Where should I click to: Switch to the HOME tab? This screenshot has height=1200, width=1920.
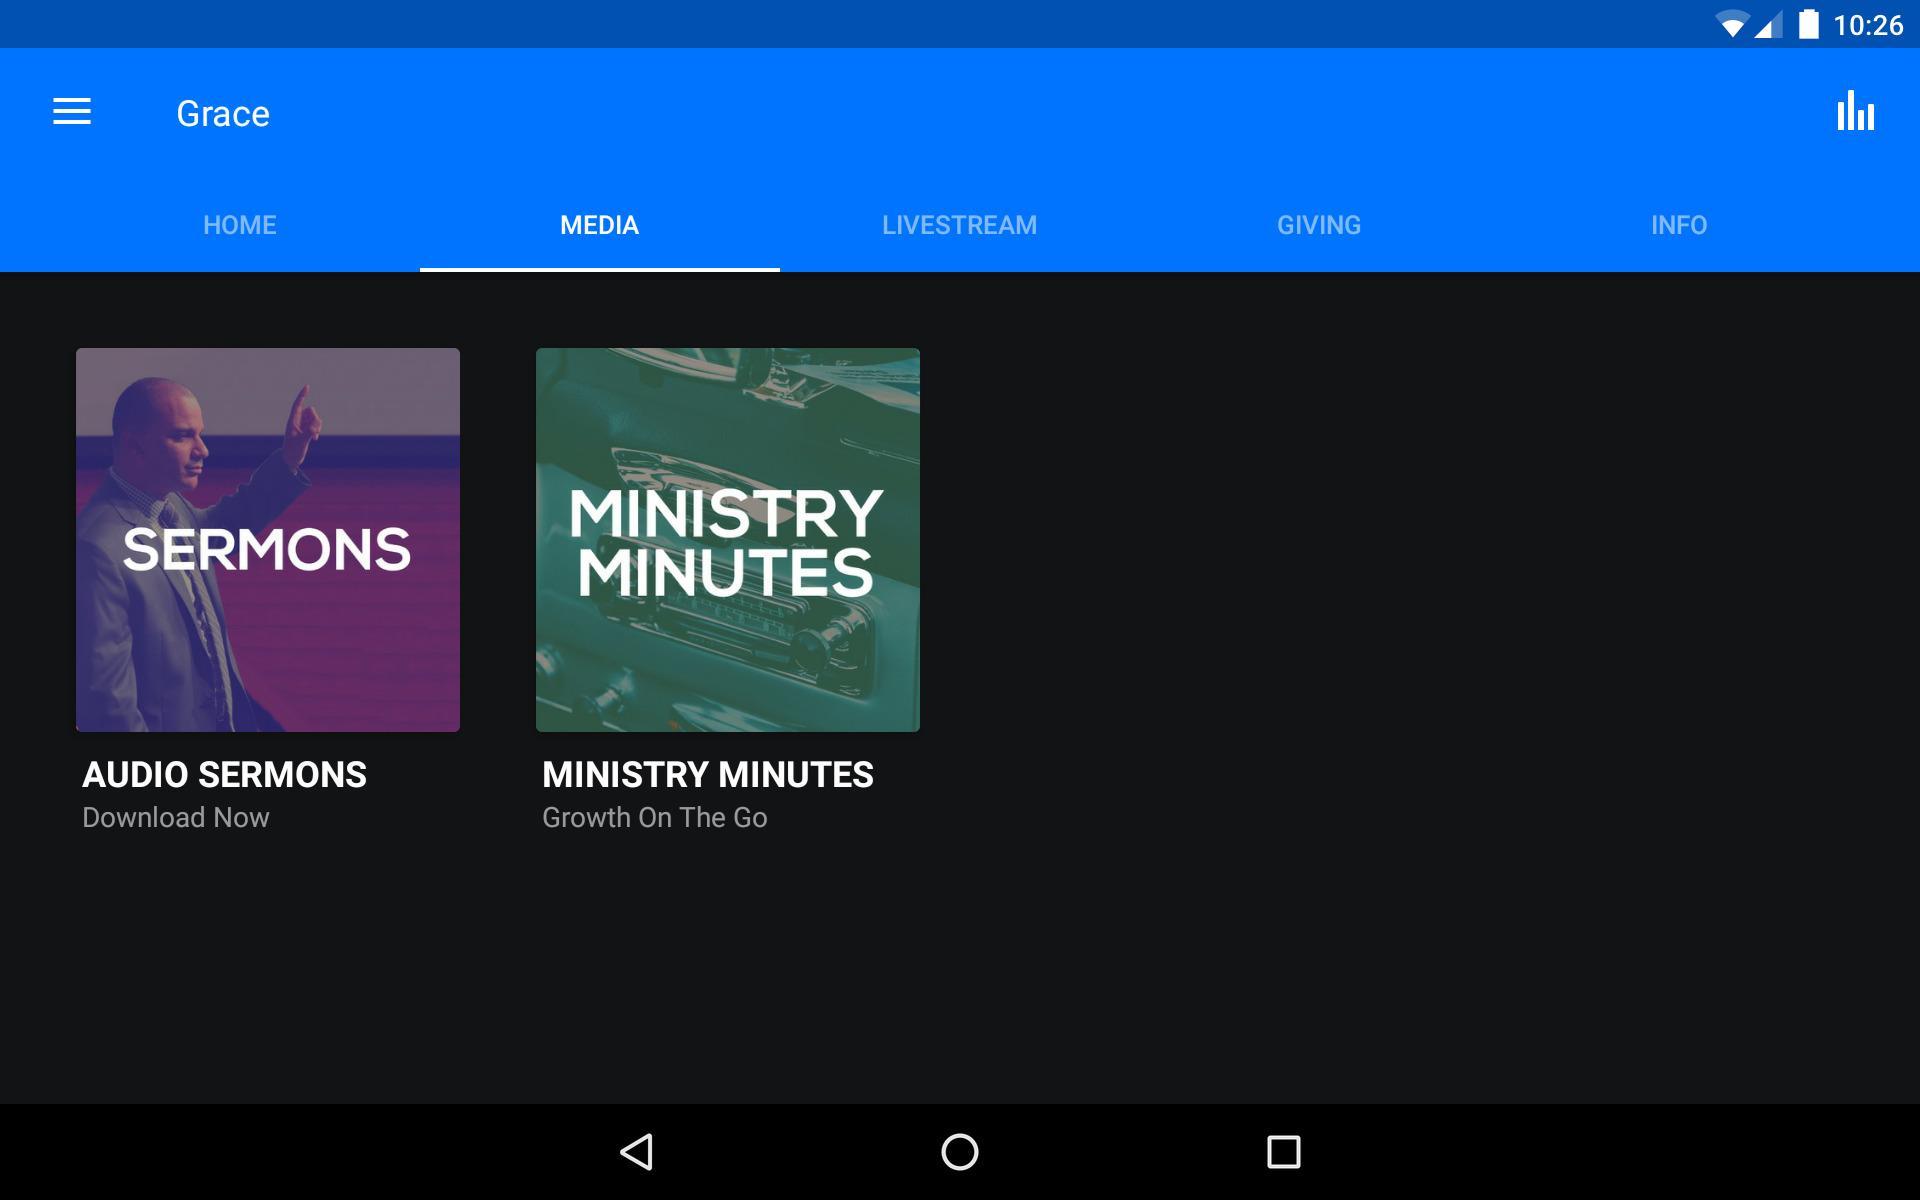tap(240, 225)
